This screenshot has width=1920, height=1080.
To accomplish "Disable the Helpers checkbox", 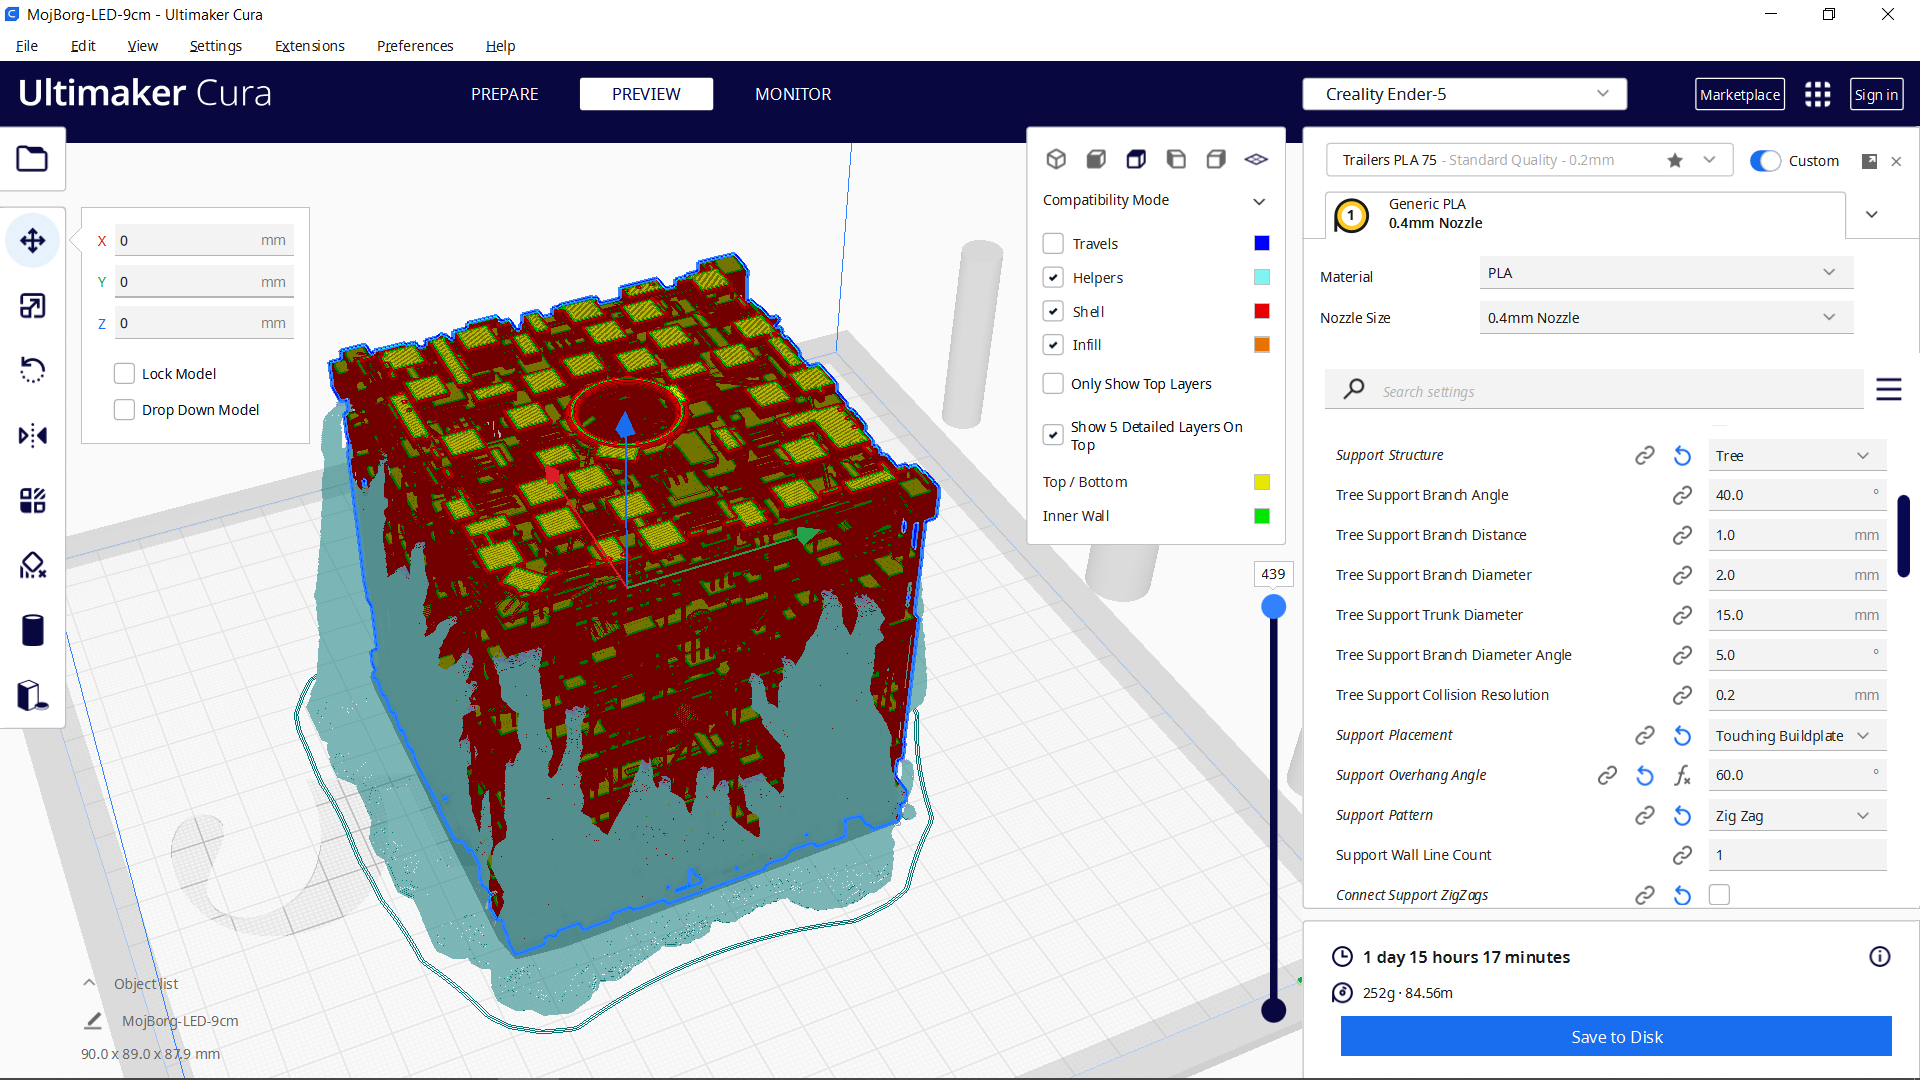I will (x=1053, y=277).
